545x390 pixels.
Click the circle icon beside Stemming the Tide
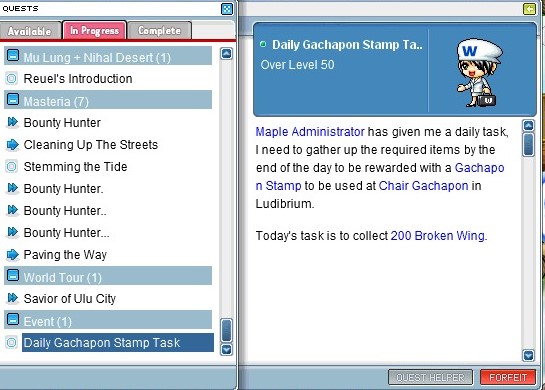click(x=11, y=166)
